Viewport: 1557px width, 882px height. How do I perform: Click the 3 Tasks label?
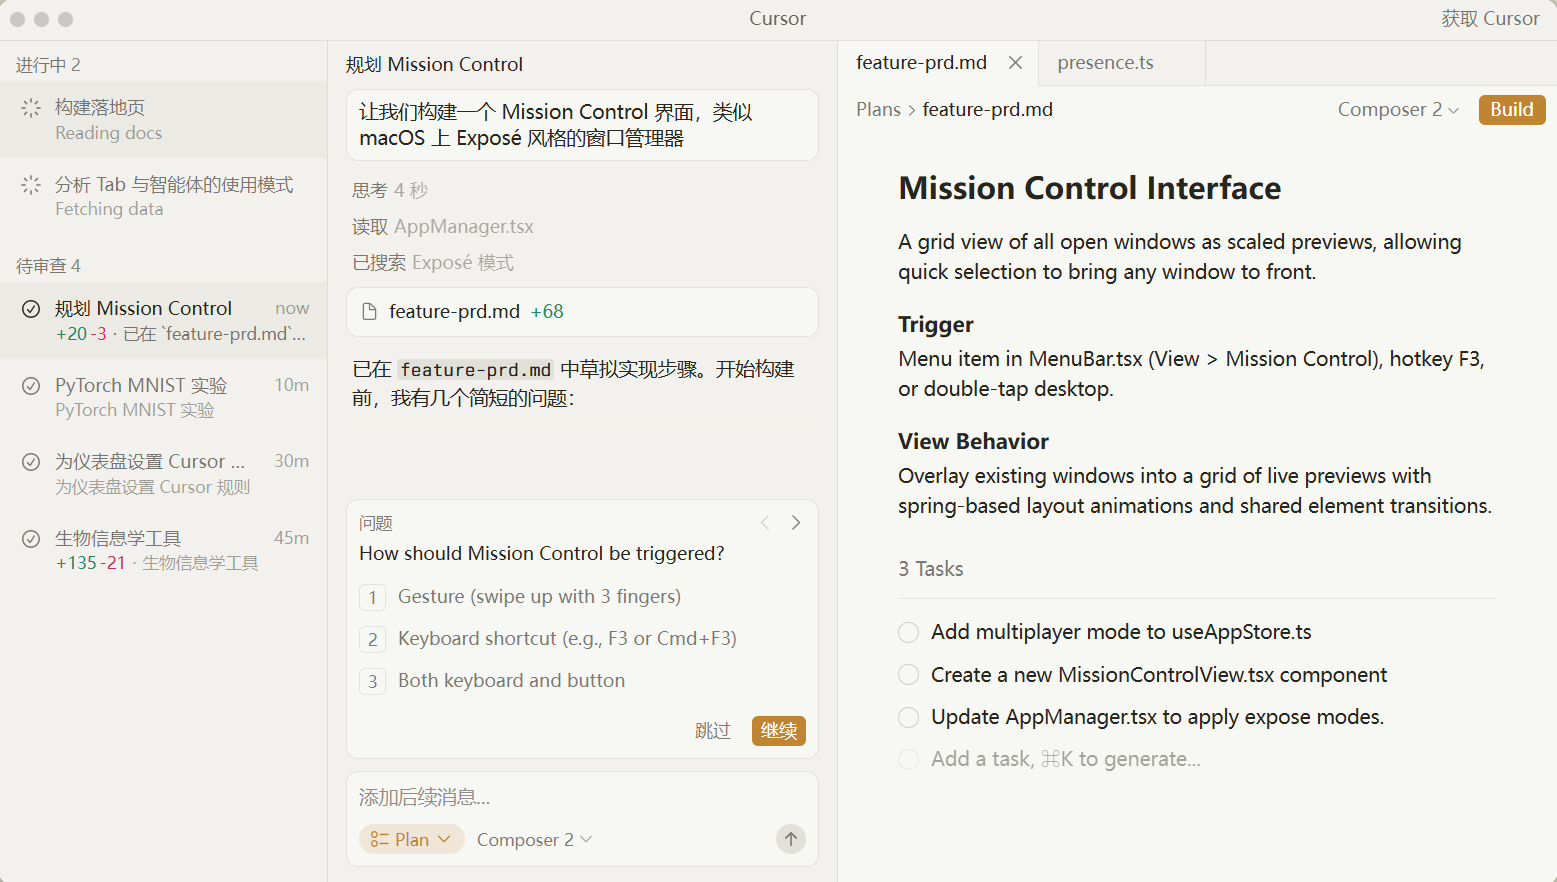(930, 569)
